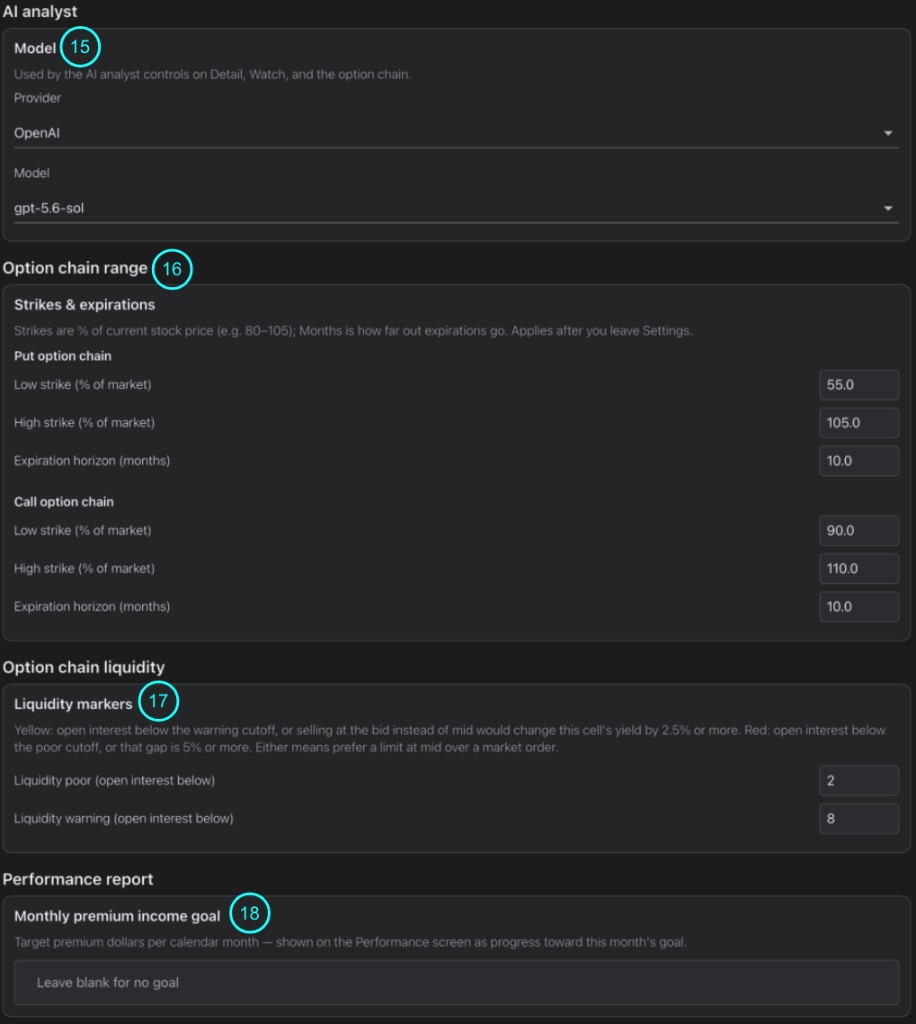Image resolution: width=916 pixels, height=1024 pixels.
Task: Open the Model dropdown showing gpt-5.6-sol
Action: coord(456,208)
